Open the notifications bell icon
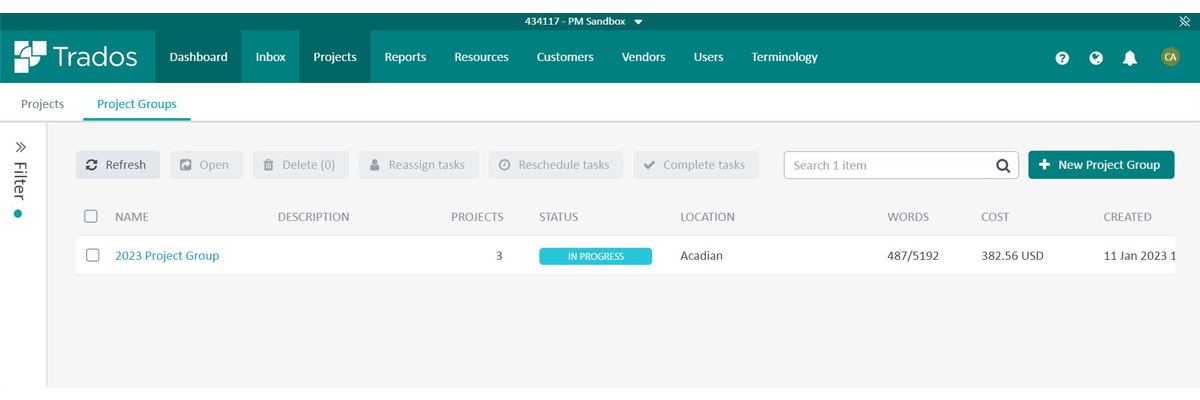The height and width of the screenshot is (400, 1200). tap(1130, 58)
